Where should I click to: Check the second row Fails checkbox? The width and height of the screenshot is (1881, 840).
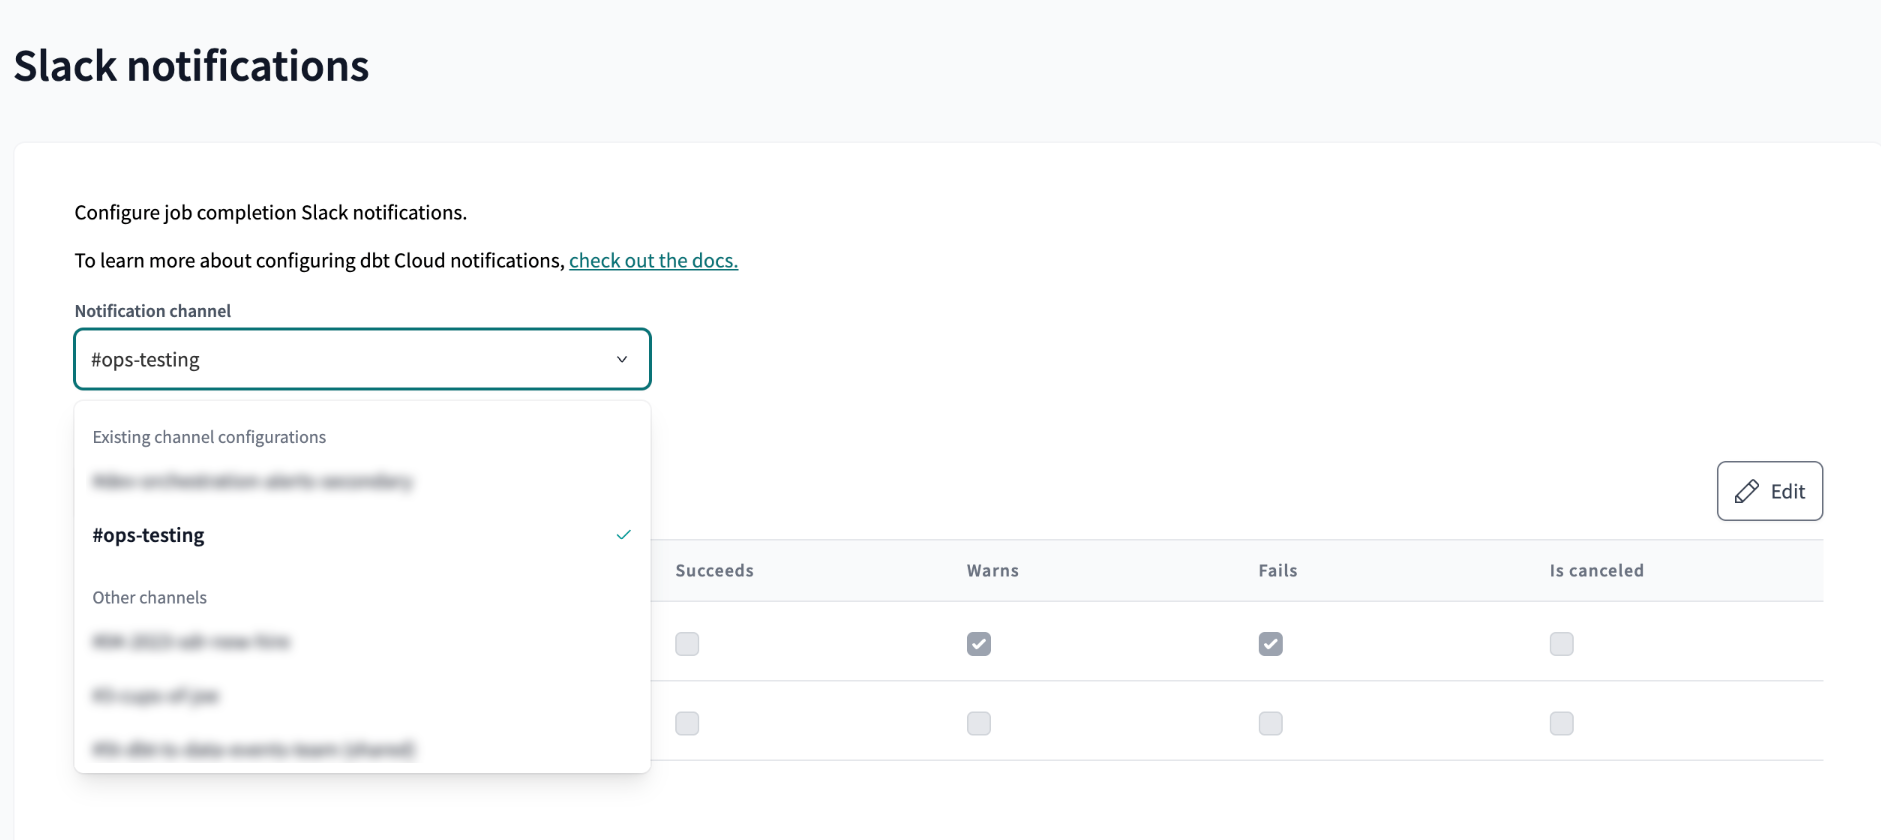pyautogui.click(x=1270, y=723)
